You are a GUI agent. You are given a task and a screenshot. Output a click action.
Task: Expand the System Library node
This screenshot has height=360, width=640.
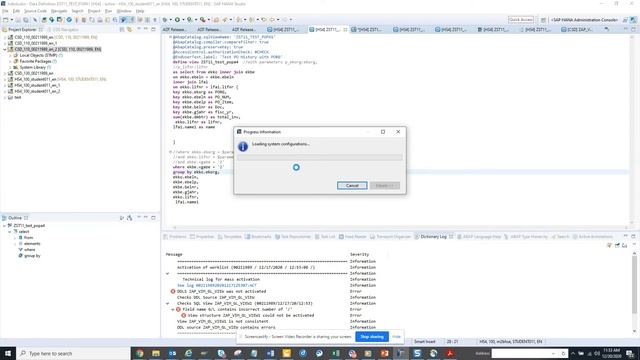click(x=10, y=67)
